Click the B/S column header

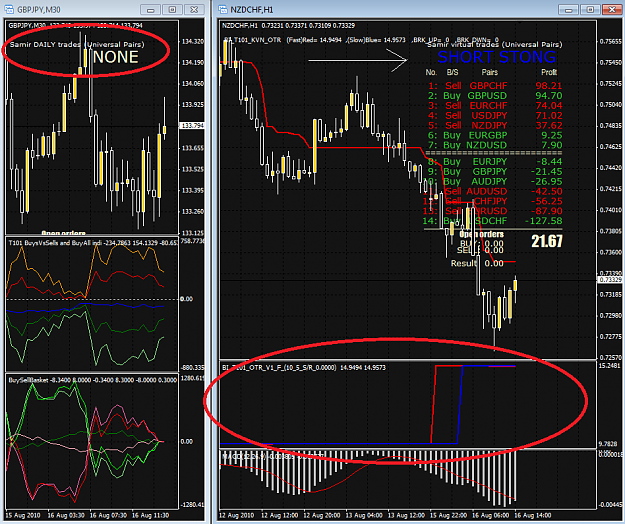452,72
